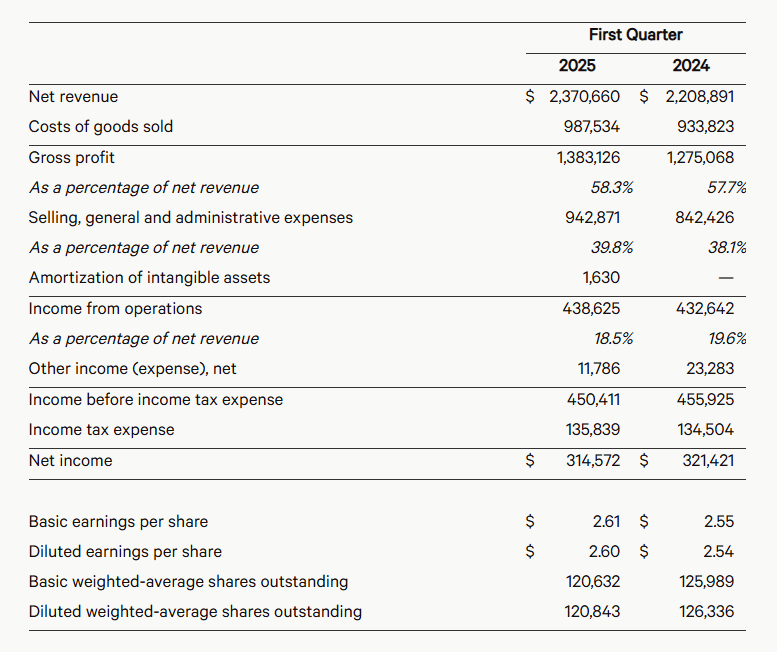Click the 58.3% gross margin percentage

(612, 188)
